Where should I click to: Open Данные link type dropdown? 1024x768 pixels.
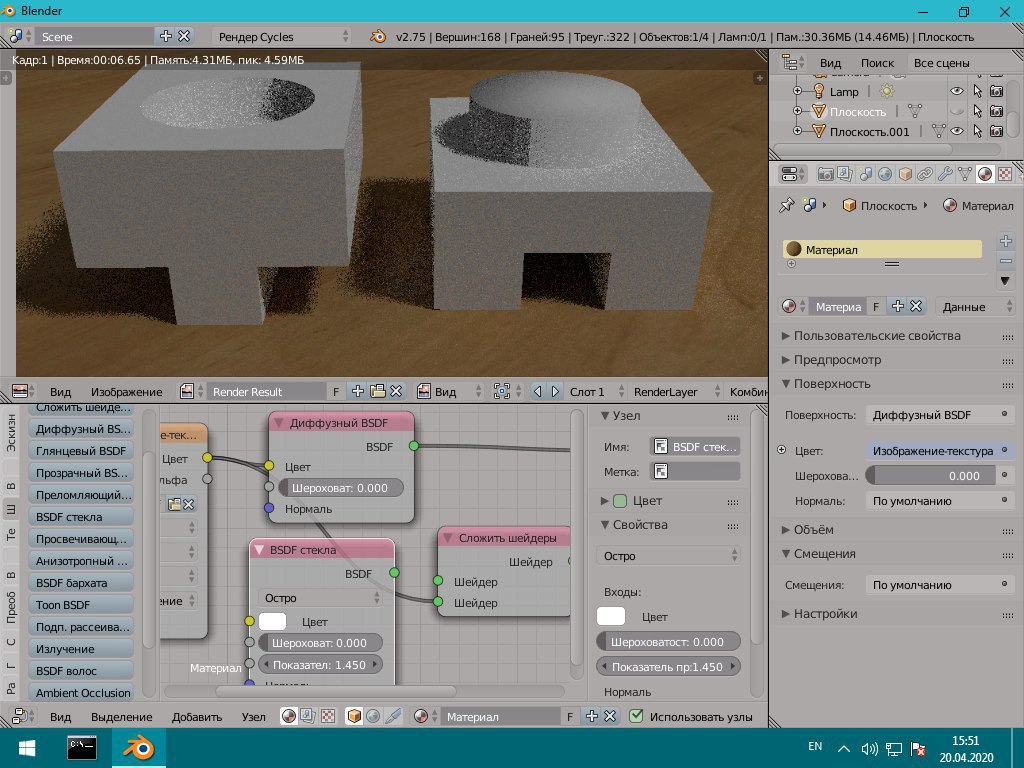click(x=973, y=306)
